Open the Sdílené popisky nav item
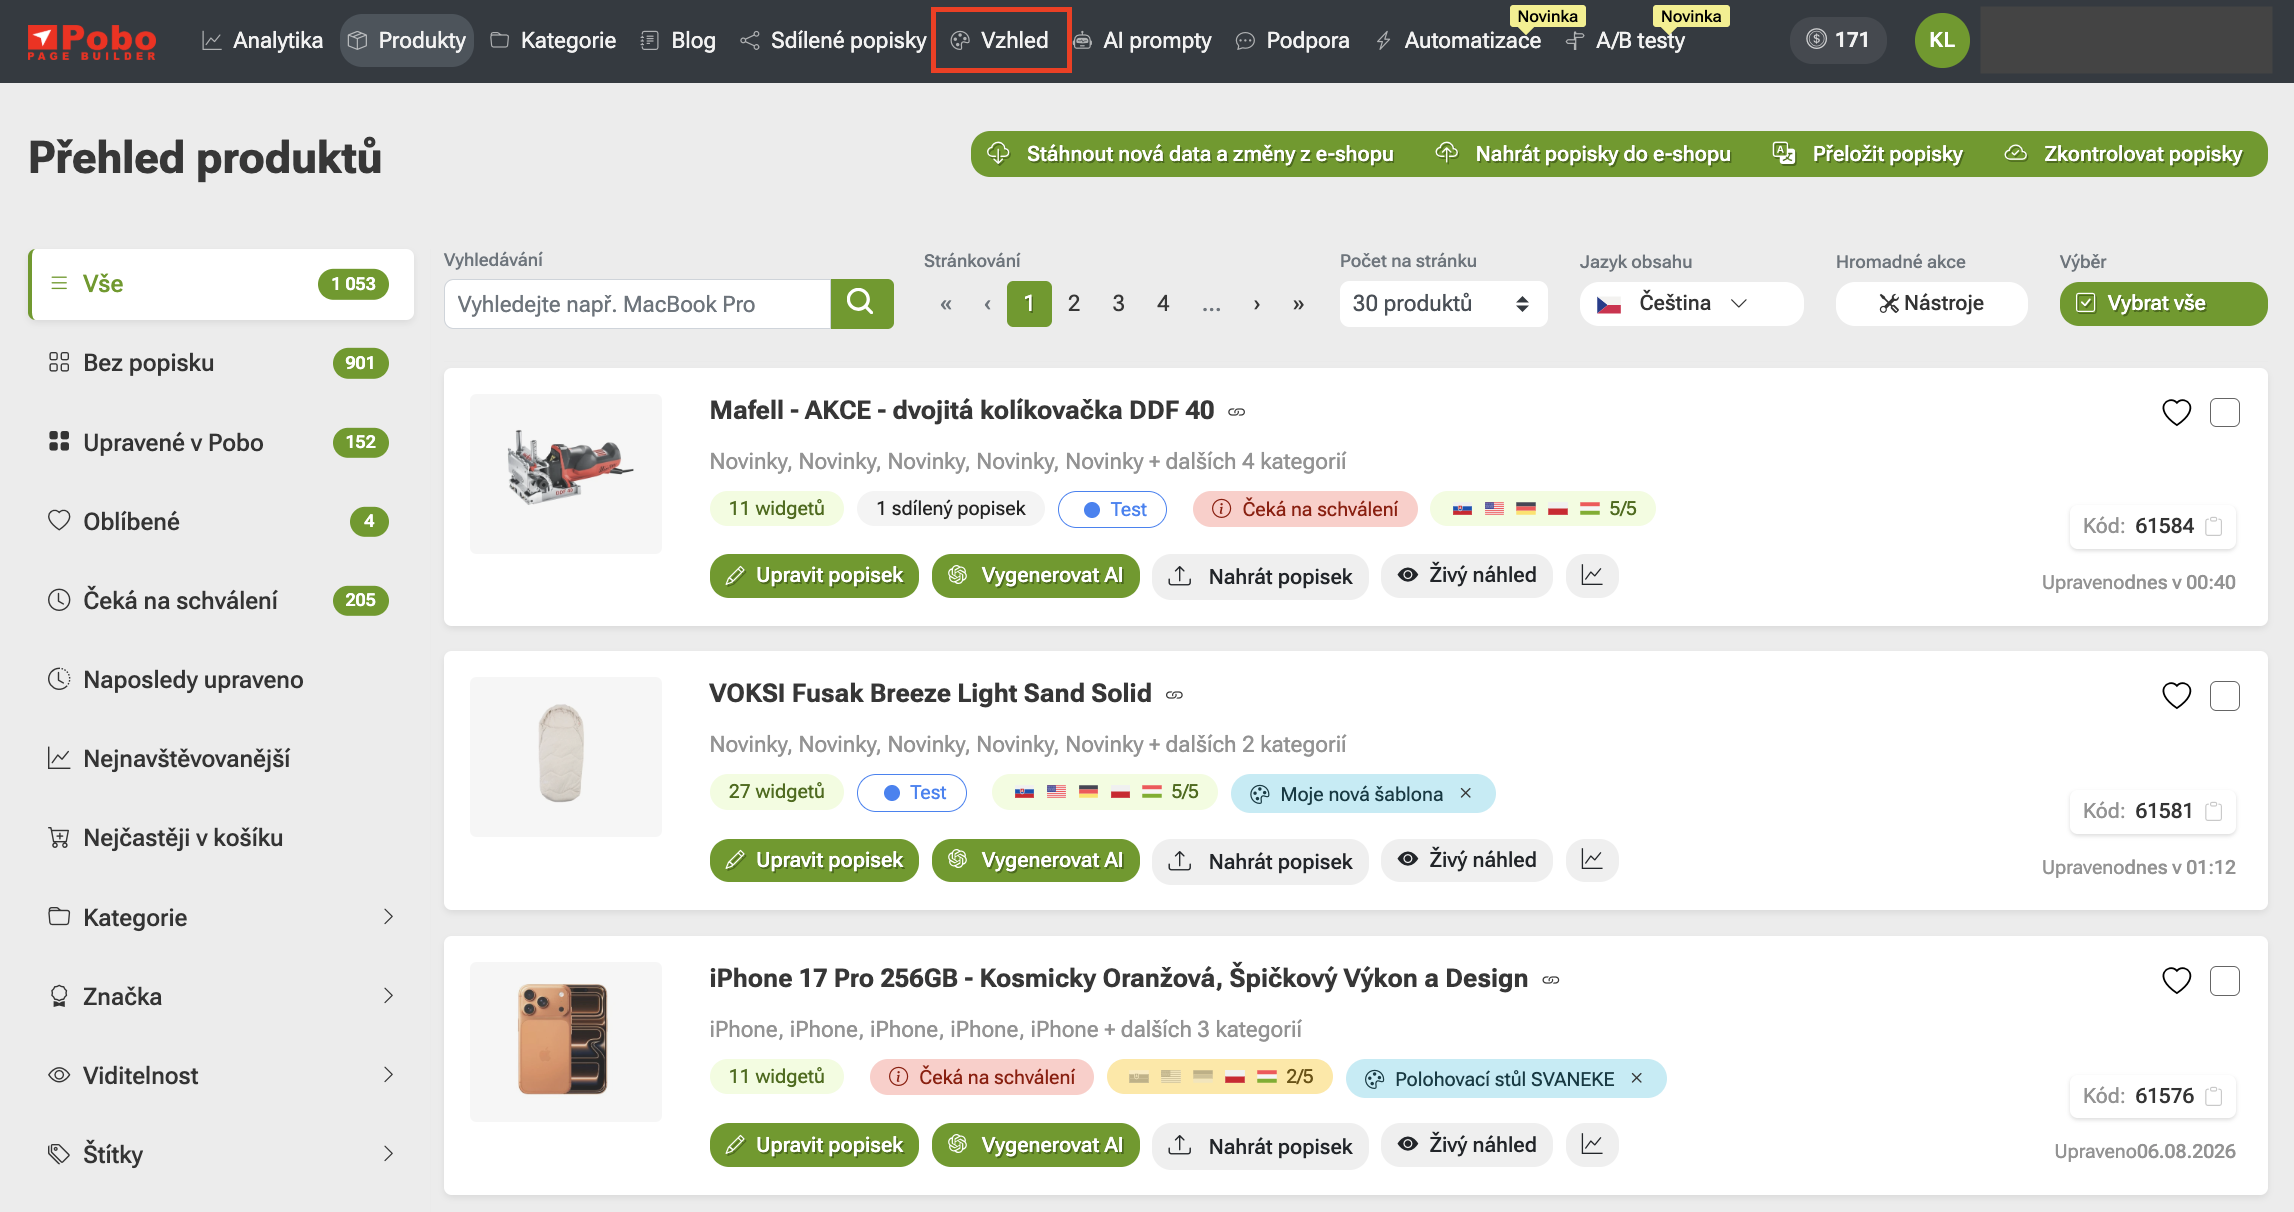This screenshot has width=2294, height=1212. coord(833,40)
